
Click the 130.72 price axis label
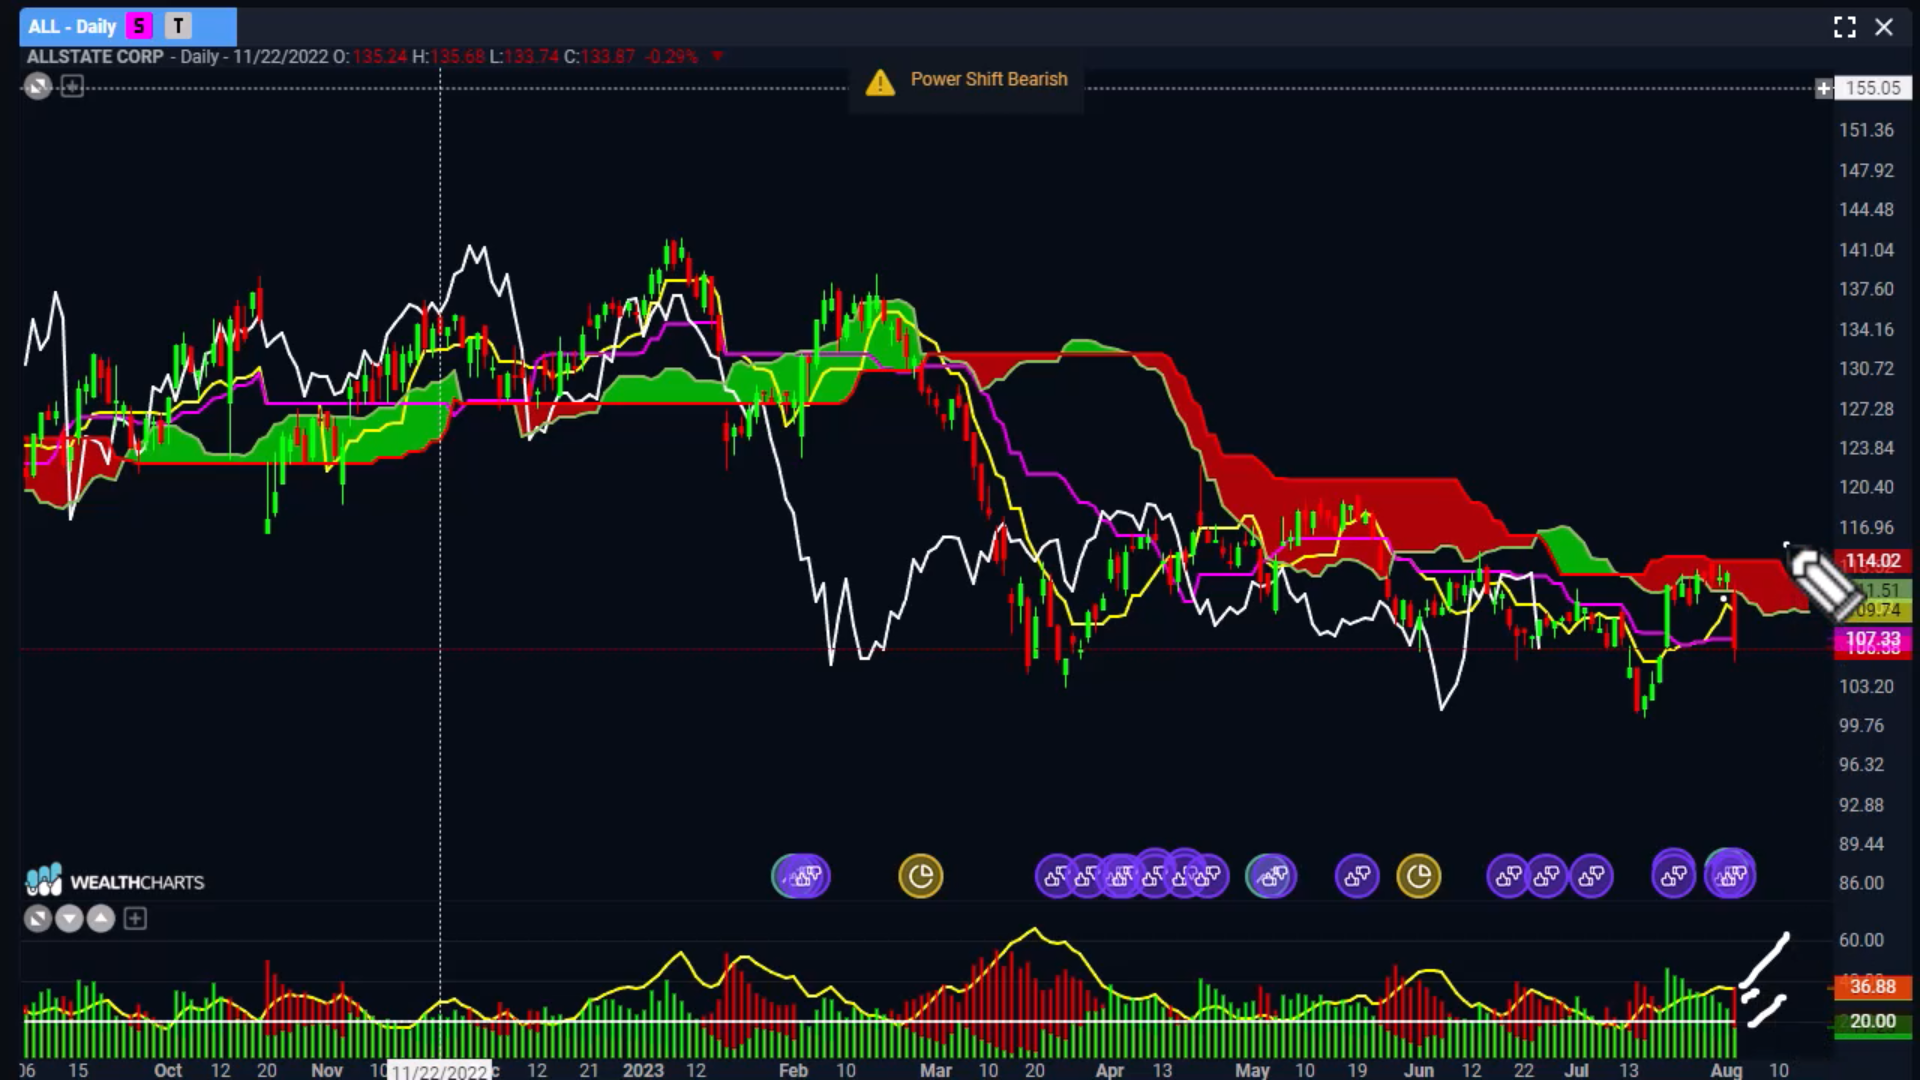(1866, 369)
